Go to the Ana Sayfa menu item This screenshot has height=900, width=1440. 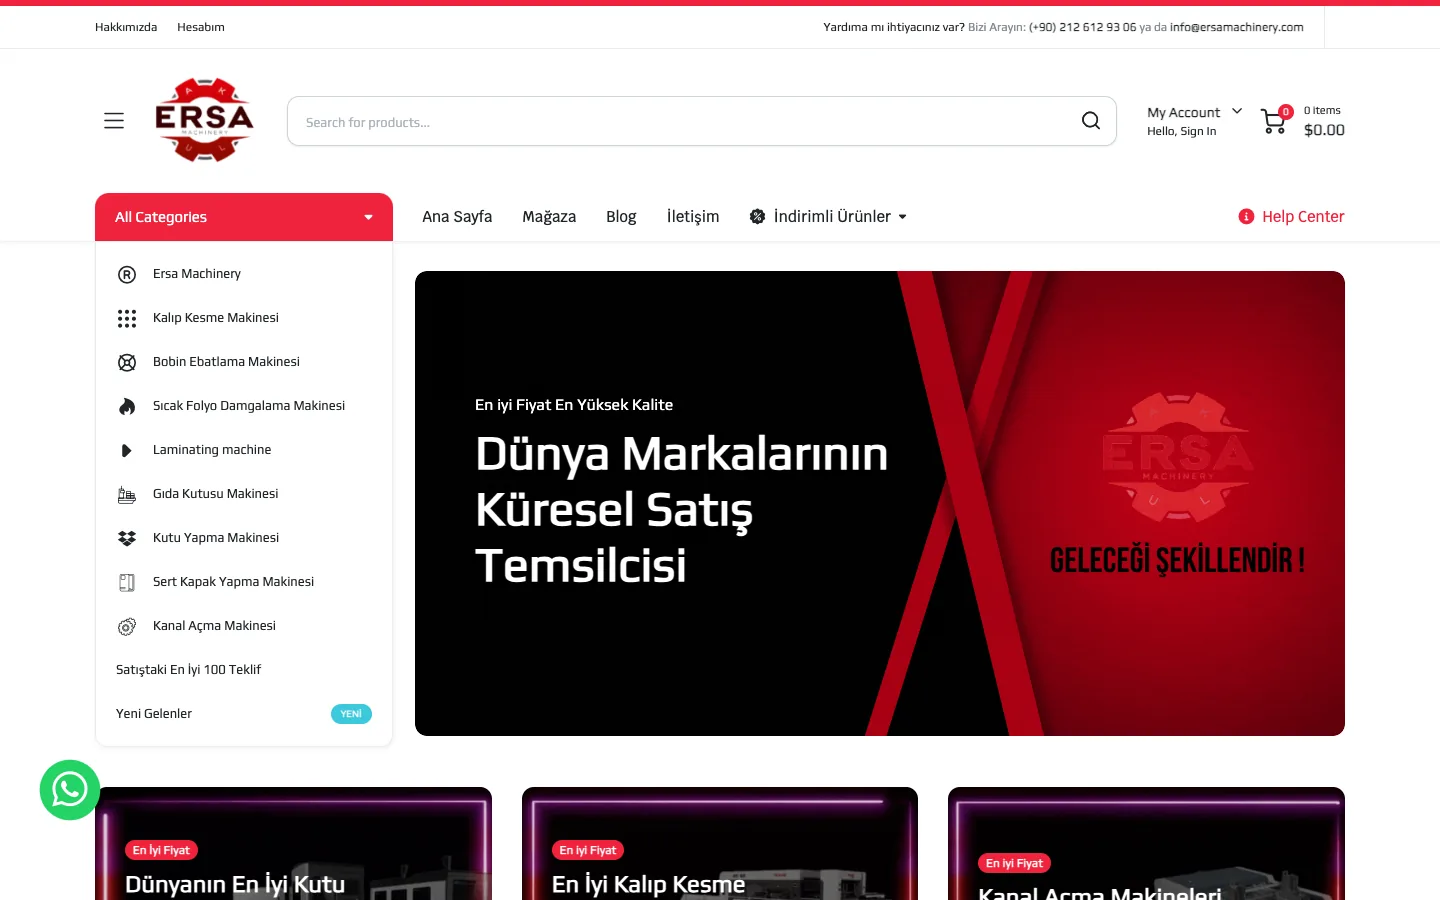[x=457, y=217]
